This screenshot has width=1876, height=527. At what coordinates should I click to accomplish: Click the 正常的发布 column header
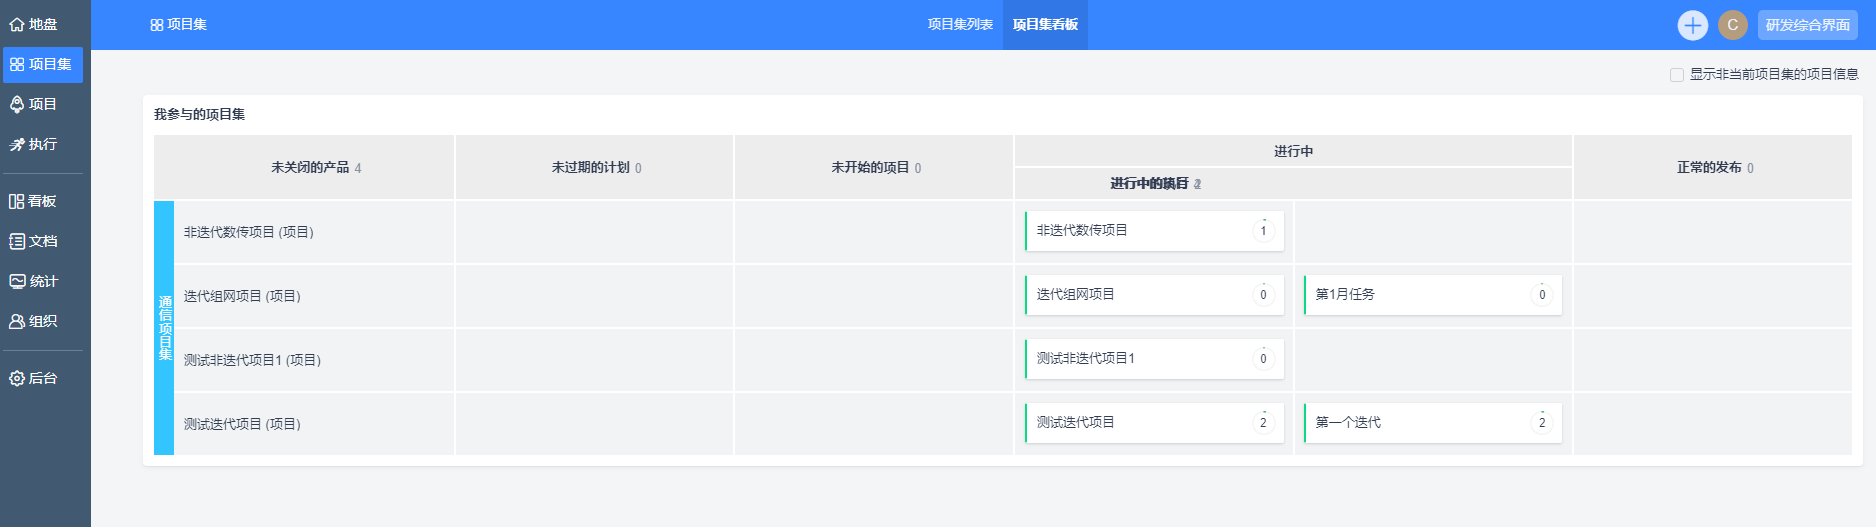[x=1712, y=167]
